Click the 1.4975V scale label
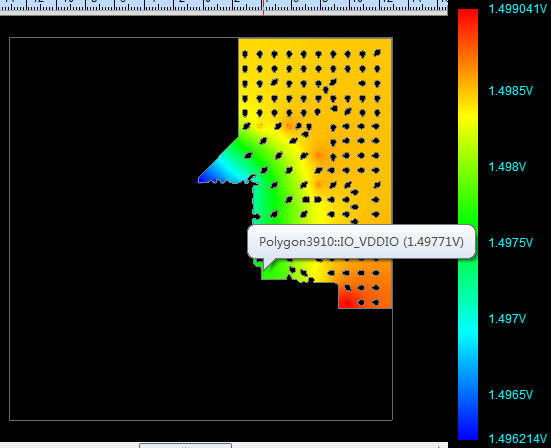The height and width of the screenshot is (448, 551). pyautogui.click(x=511, y=242)
